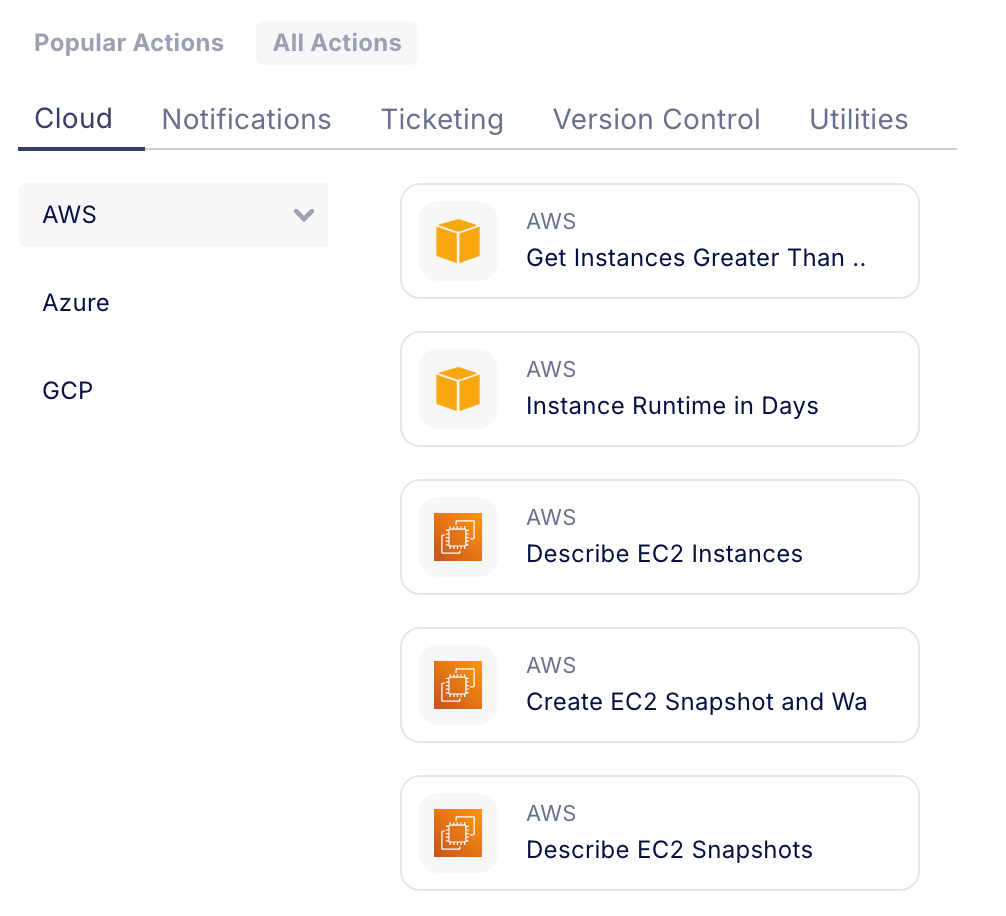The image size is (1006, 916).
Task: Click the cube icon for Instance Runtime in Days
Action: (458, 389)
